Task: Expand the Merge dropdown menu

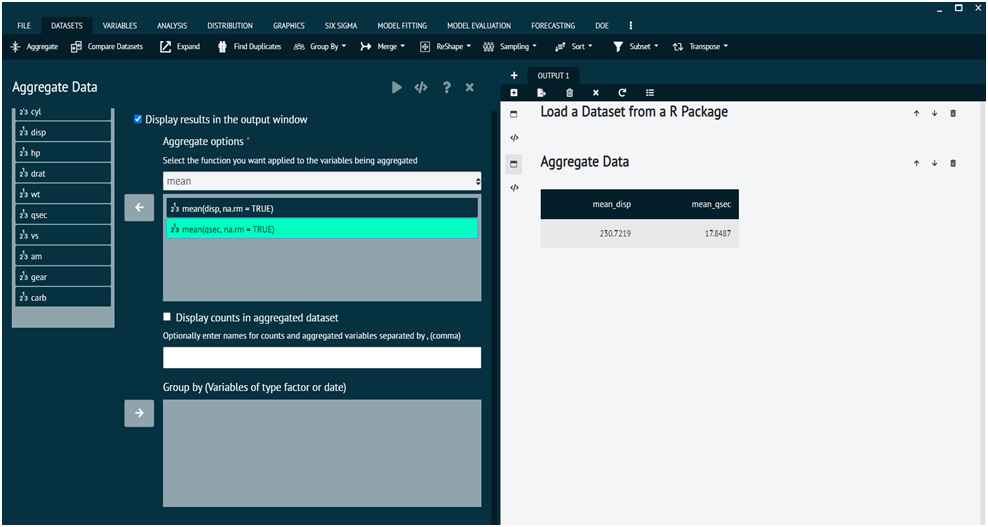Action: [x=383, y=46]
